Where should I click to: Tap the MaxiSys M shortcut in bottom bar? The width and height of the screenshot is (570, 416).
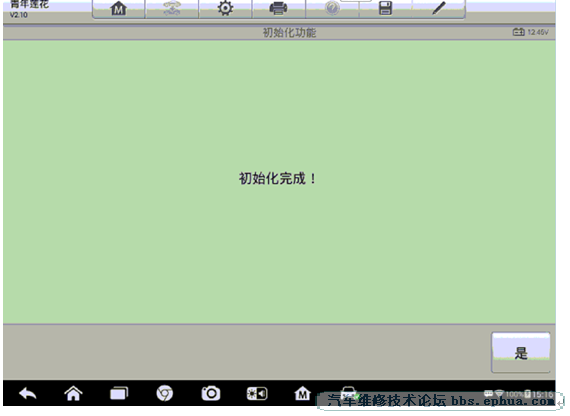click(x=302, y=393)
